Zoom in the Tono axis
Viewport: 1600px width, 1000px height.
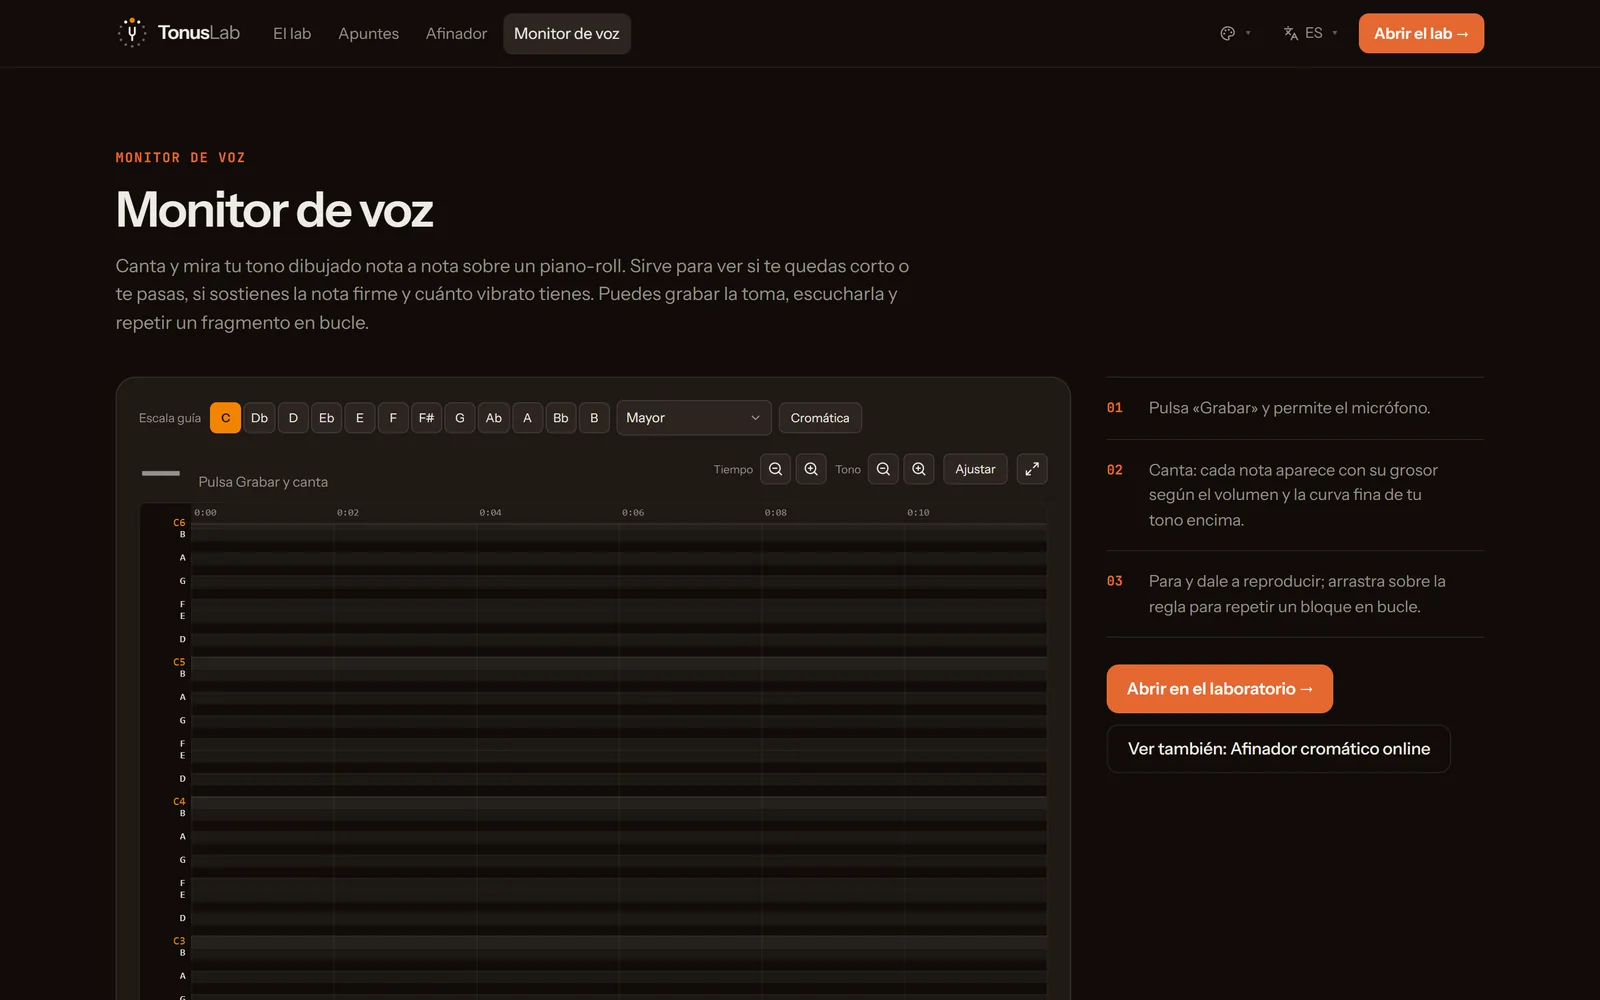tap(919, 469)
